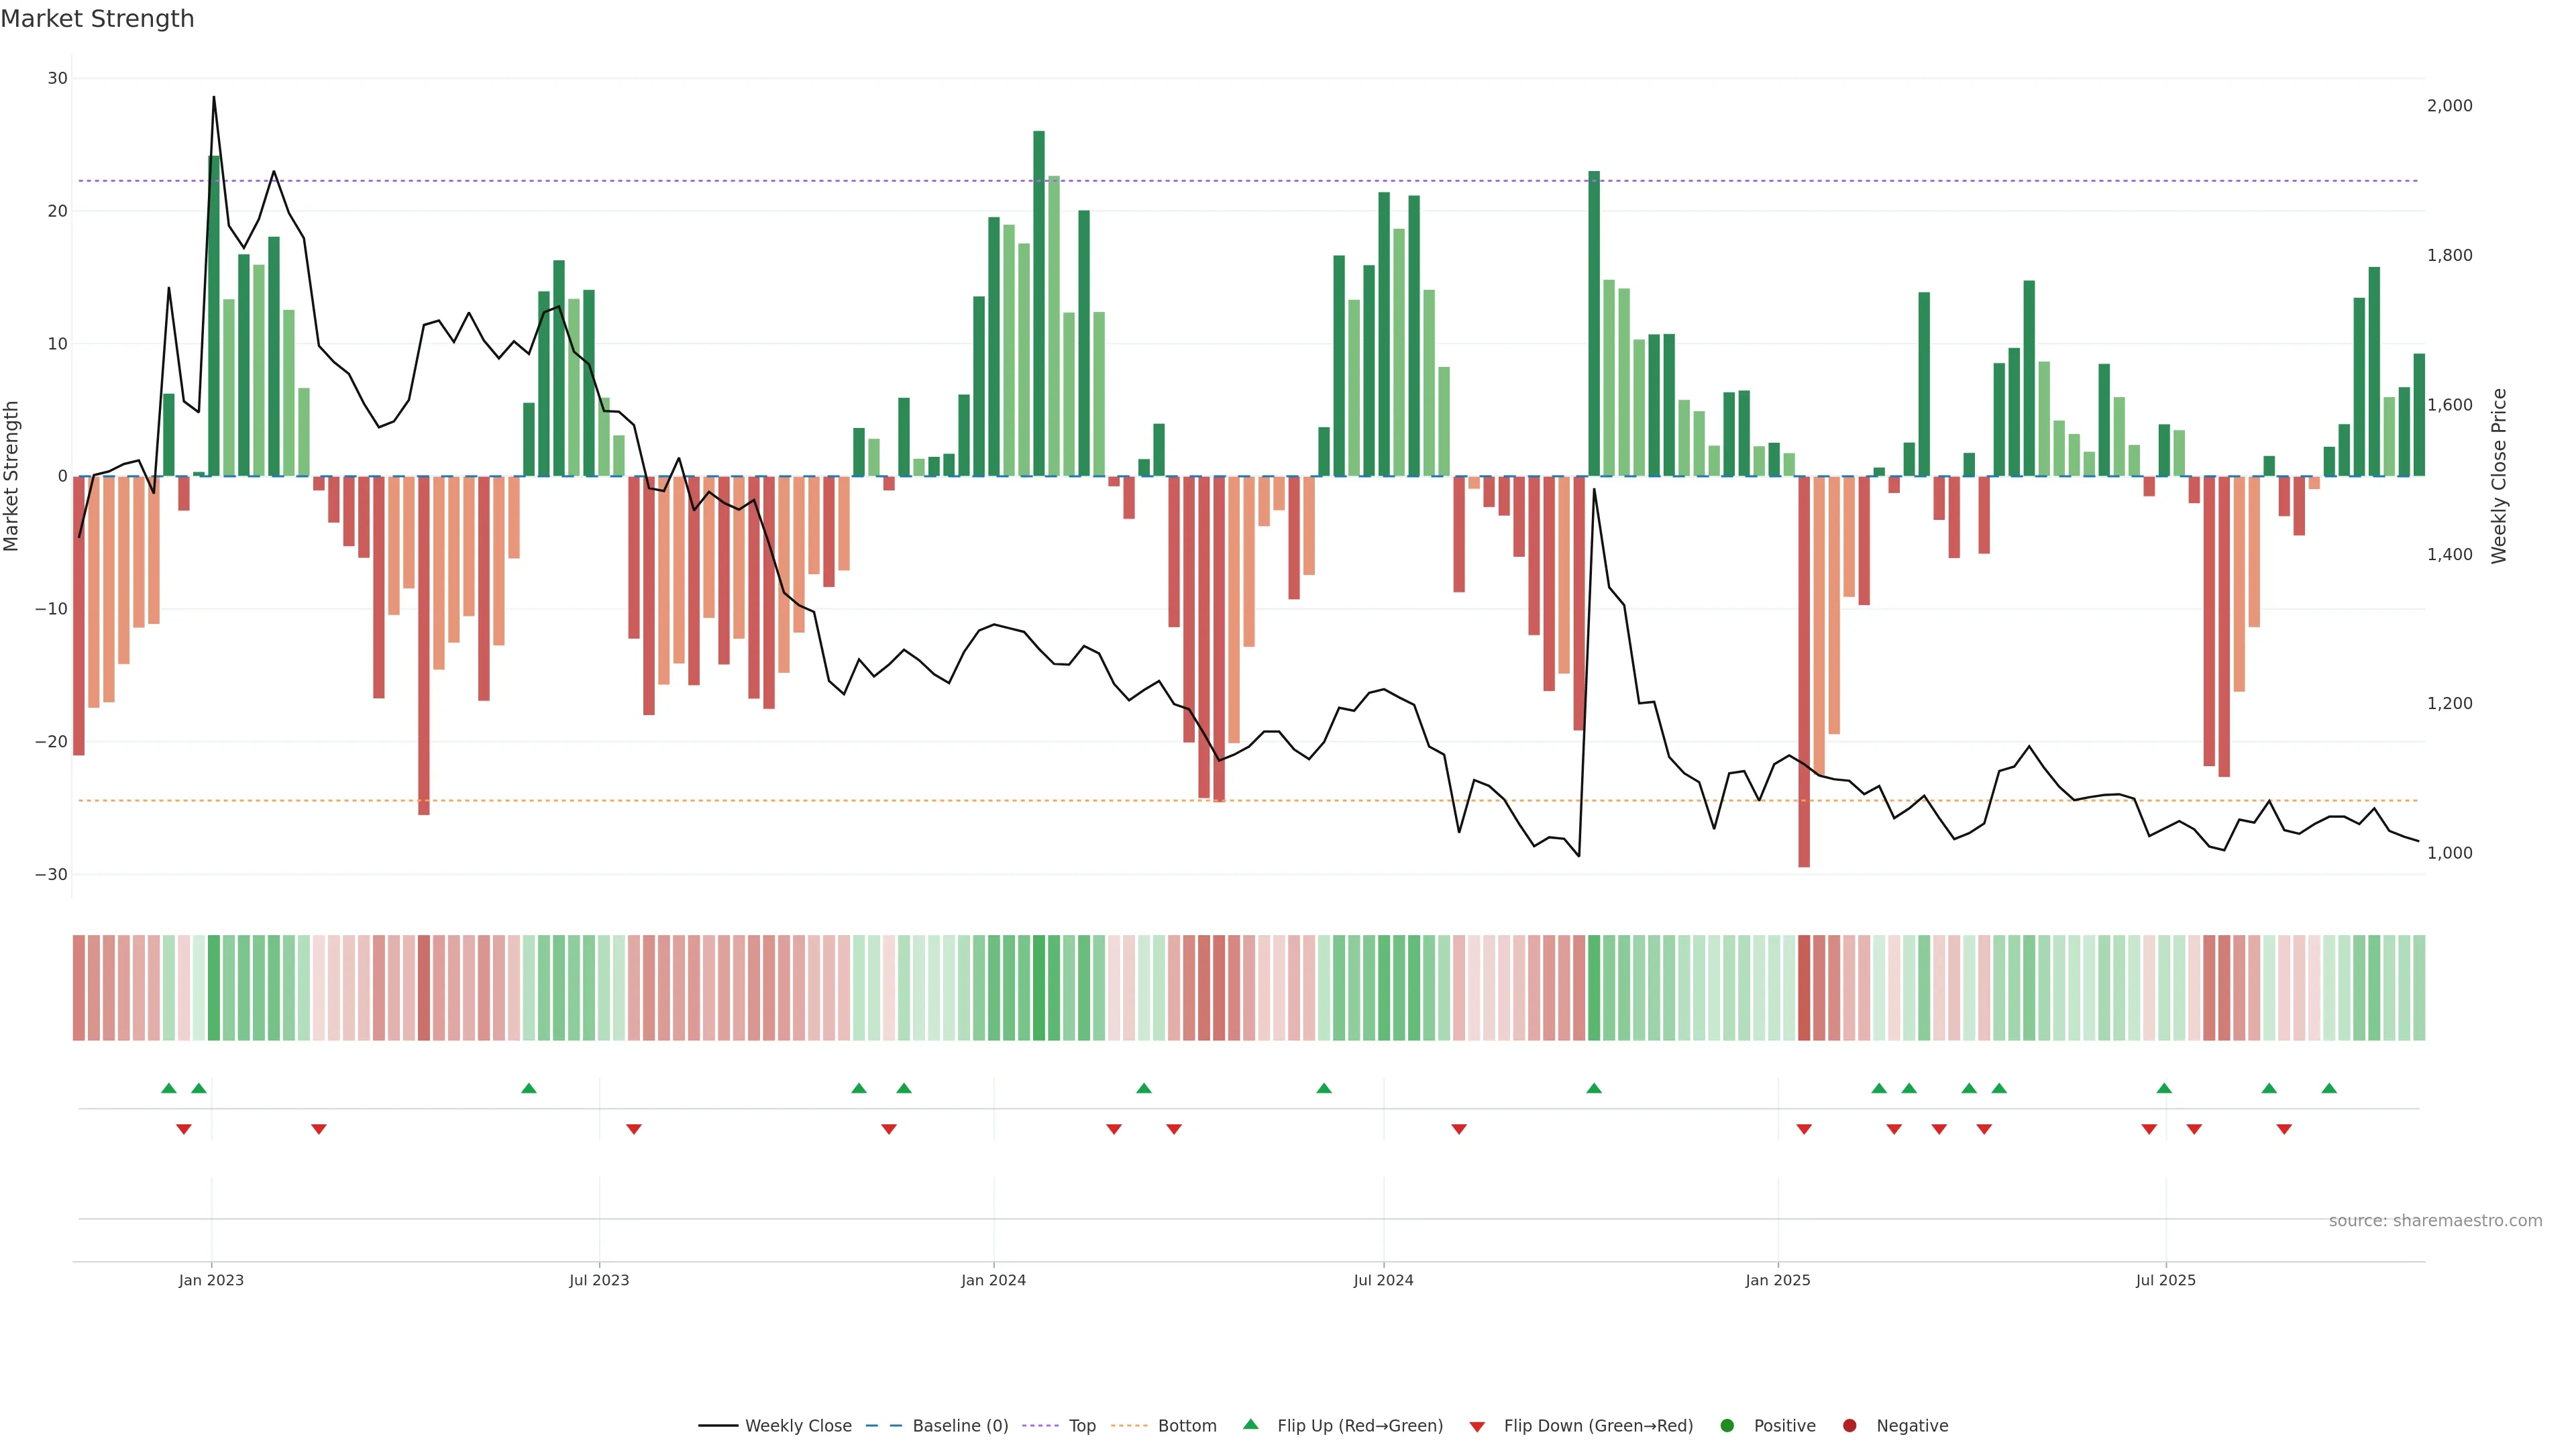The height and width of the screenshot is (1449, 2576).
Task: Click Flip Down red triangle legend icon
Action: (1477, 1427)
